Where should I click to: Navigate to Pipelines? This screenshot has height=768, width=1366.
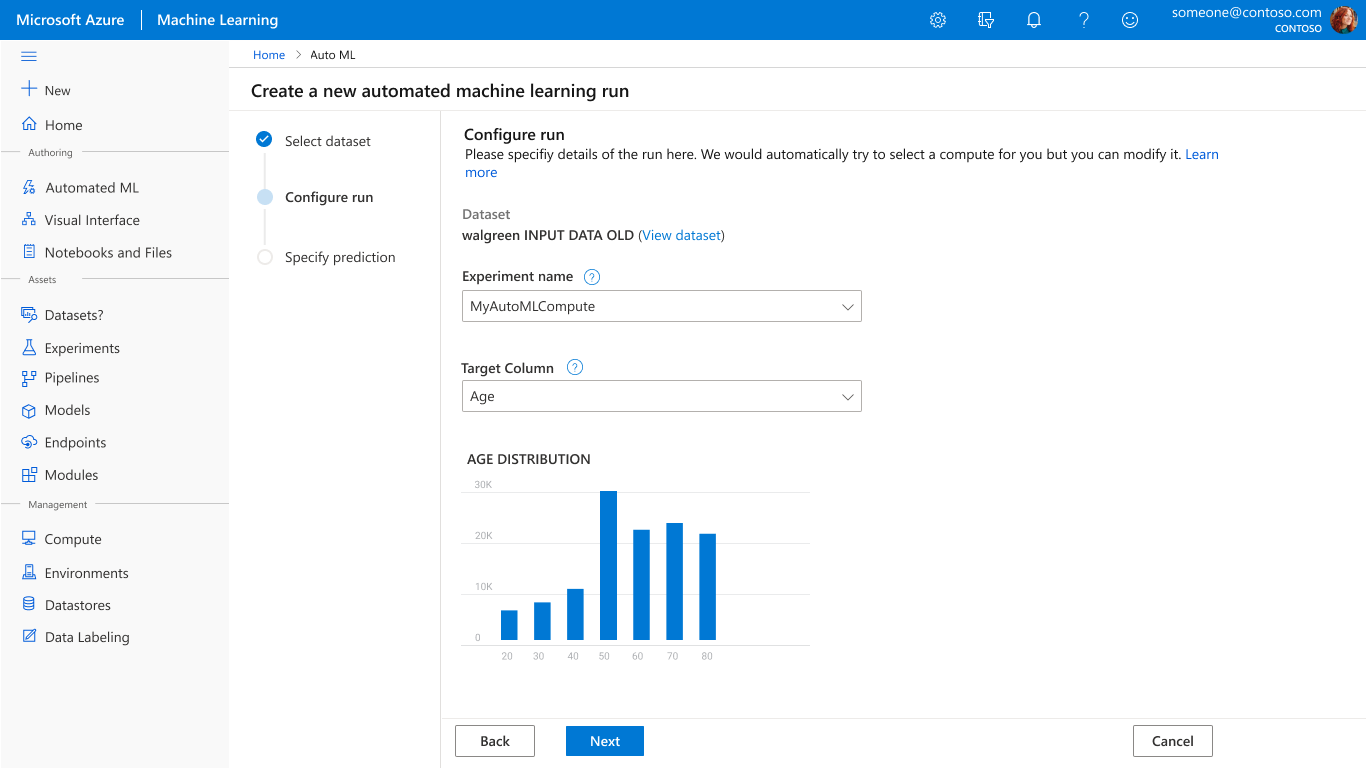(72, 378)
